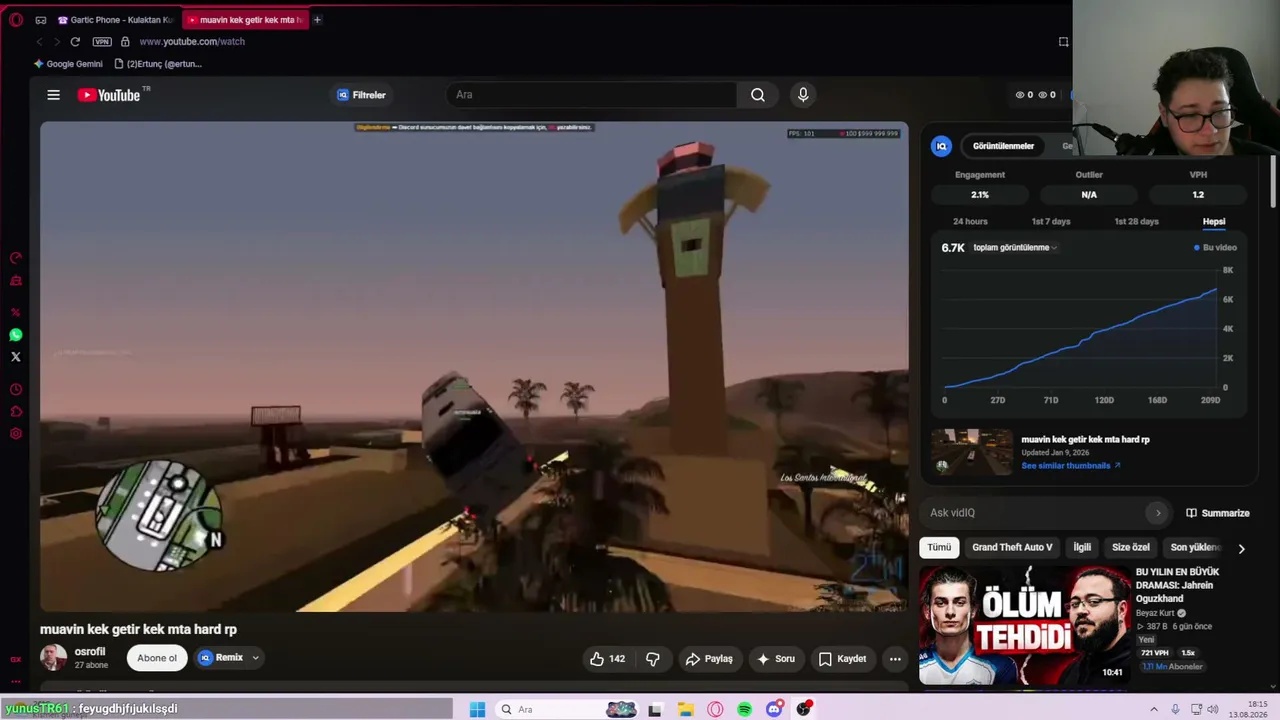This screenshot has height=720, width=1280.
Task: Open more actions three-dot menu
Action: [895, 659]
